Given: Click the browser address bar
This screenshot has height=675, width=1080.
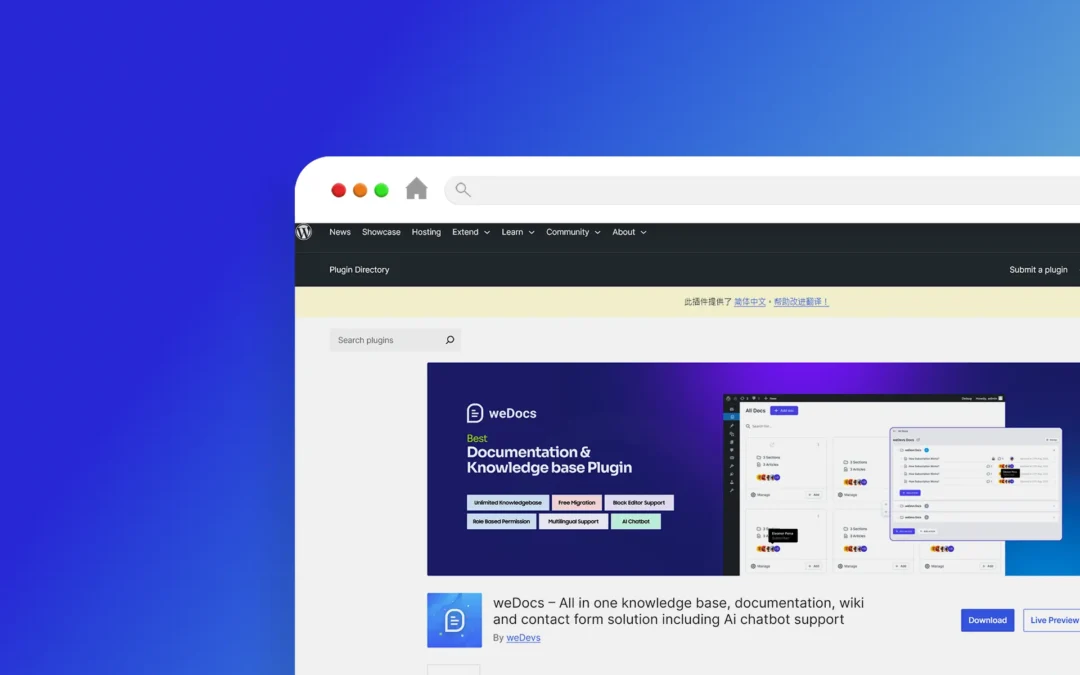Looking at the screenshot, I should (762, 190).
